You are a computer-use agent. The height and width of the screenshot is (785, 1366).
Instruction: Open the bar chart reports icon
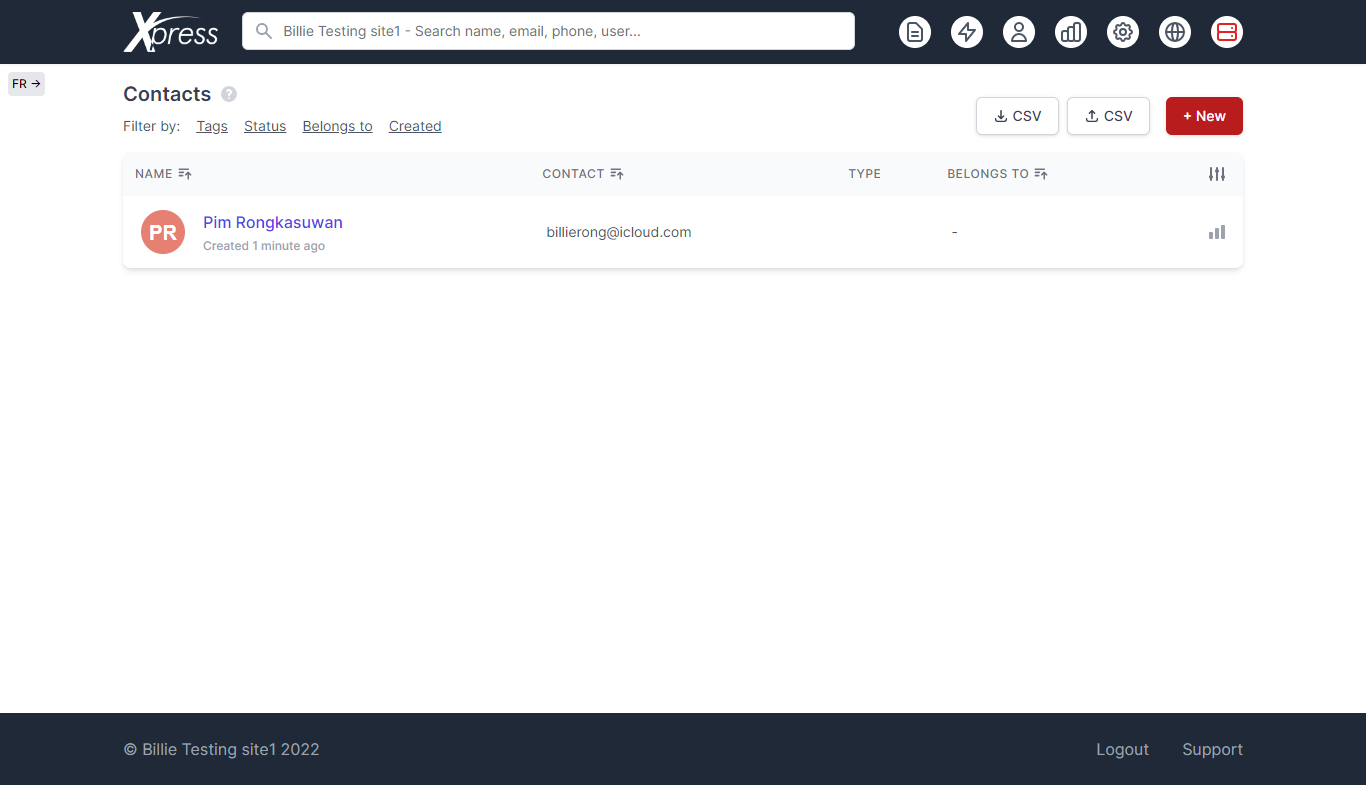tap(1070, 32)
